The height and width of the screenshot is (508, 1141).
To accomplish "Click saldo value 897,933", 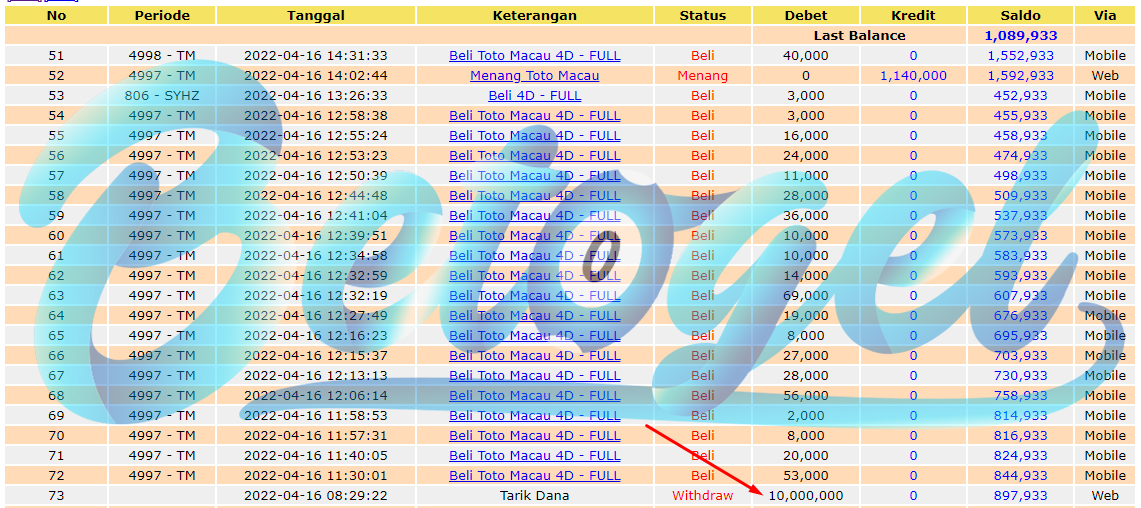I will coord(1020,496).
